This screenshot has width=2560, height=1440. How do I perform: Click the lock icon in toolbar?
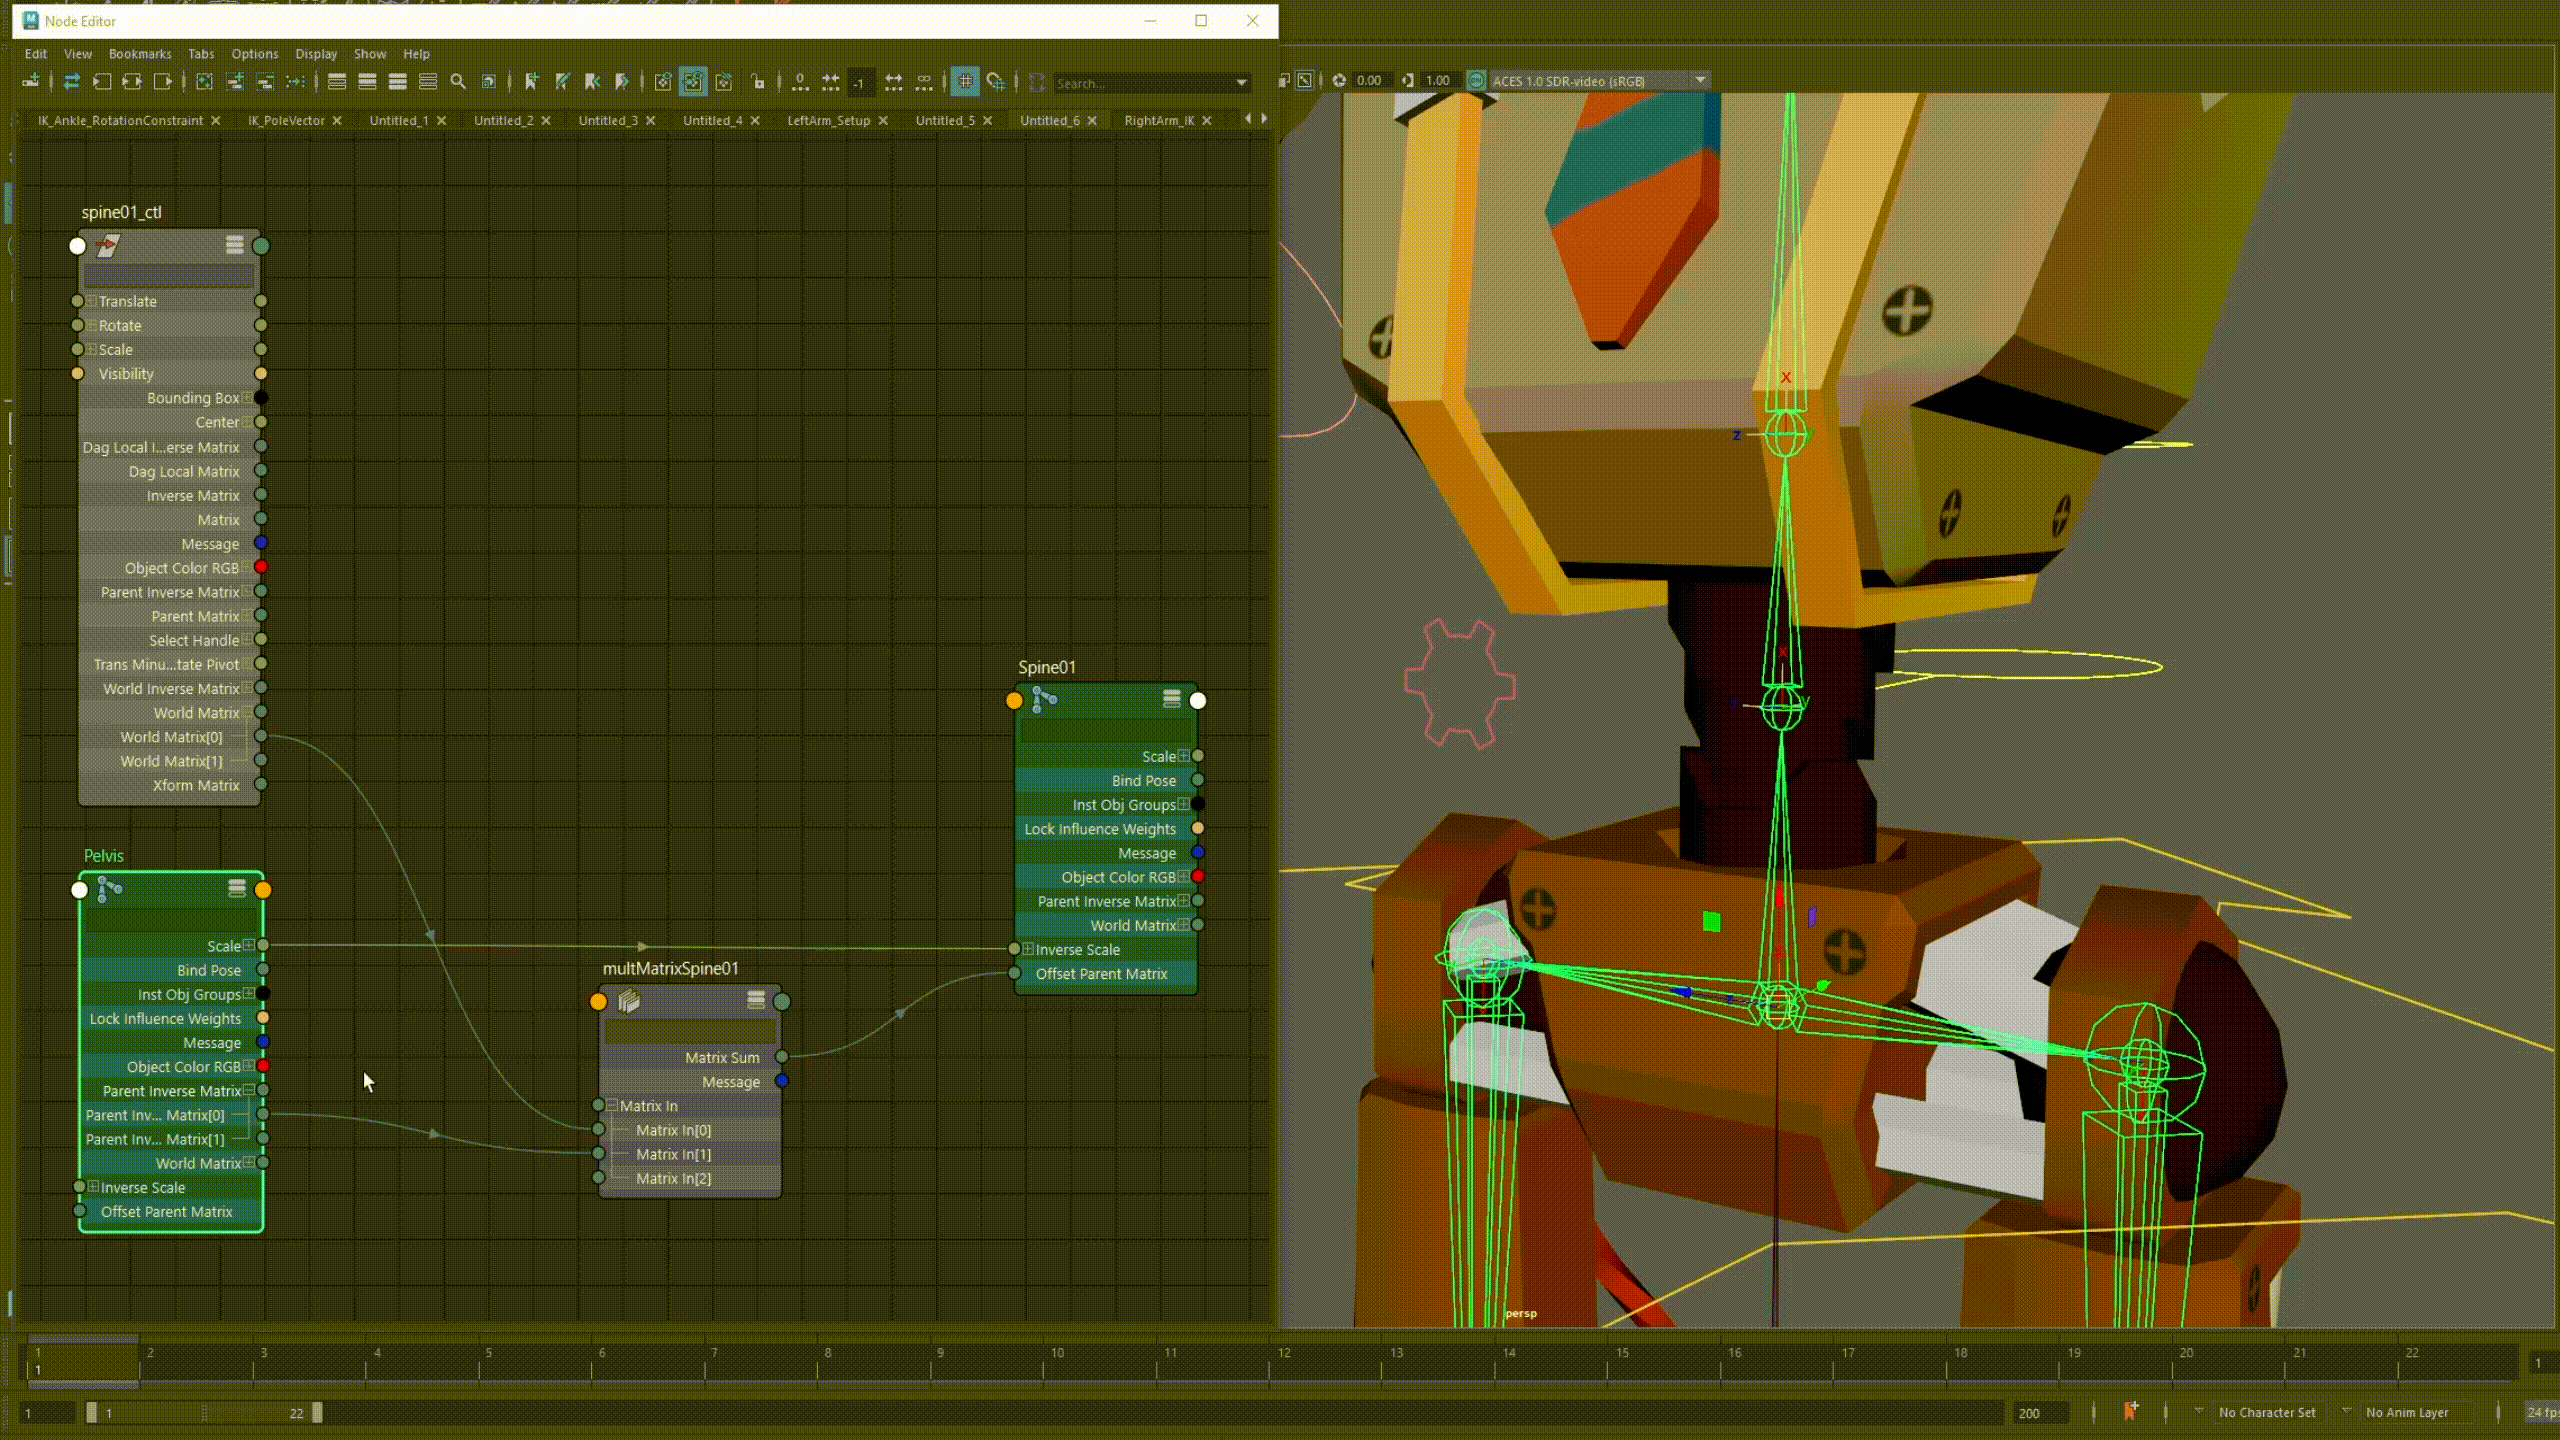coord(758,82)
